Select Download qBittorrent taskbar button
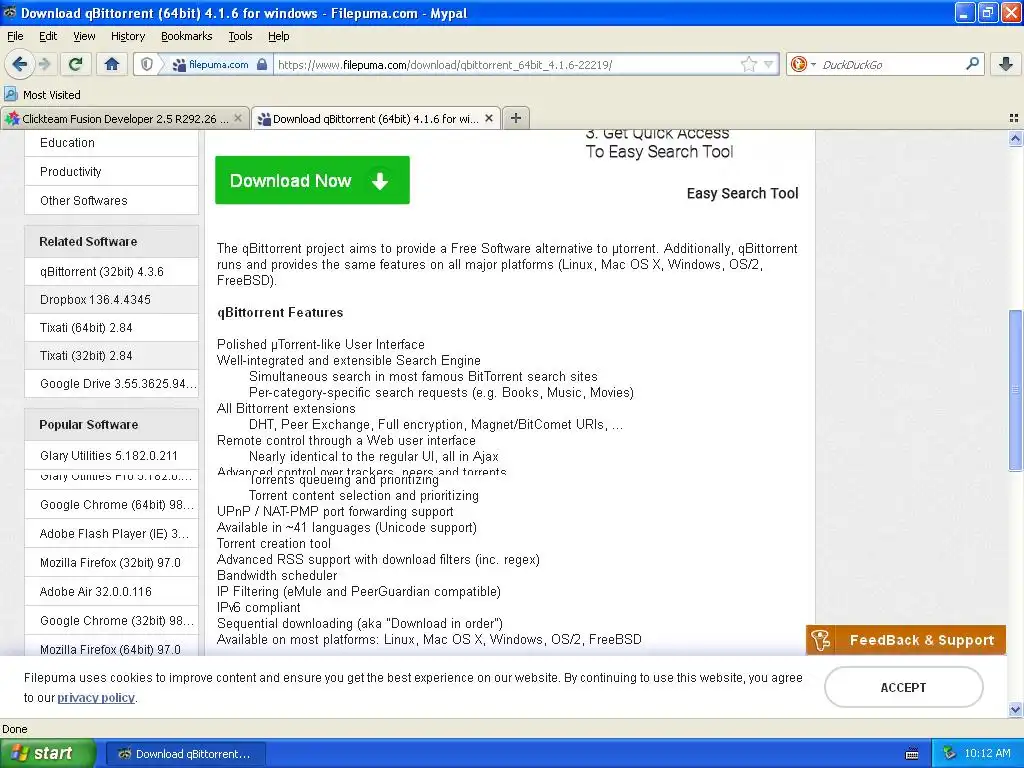This screenshot has height=768, width=1024. point(185,754)
